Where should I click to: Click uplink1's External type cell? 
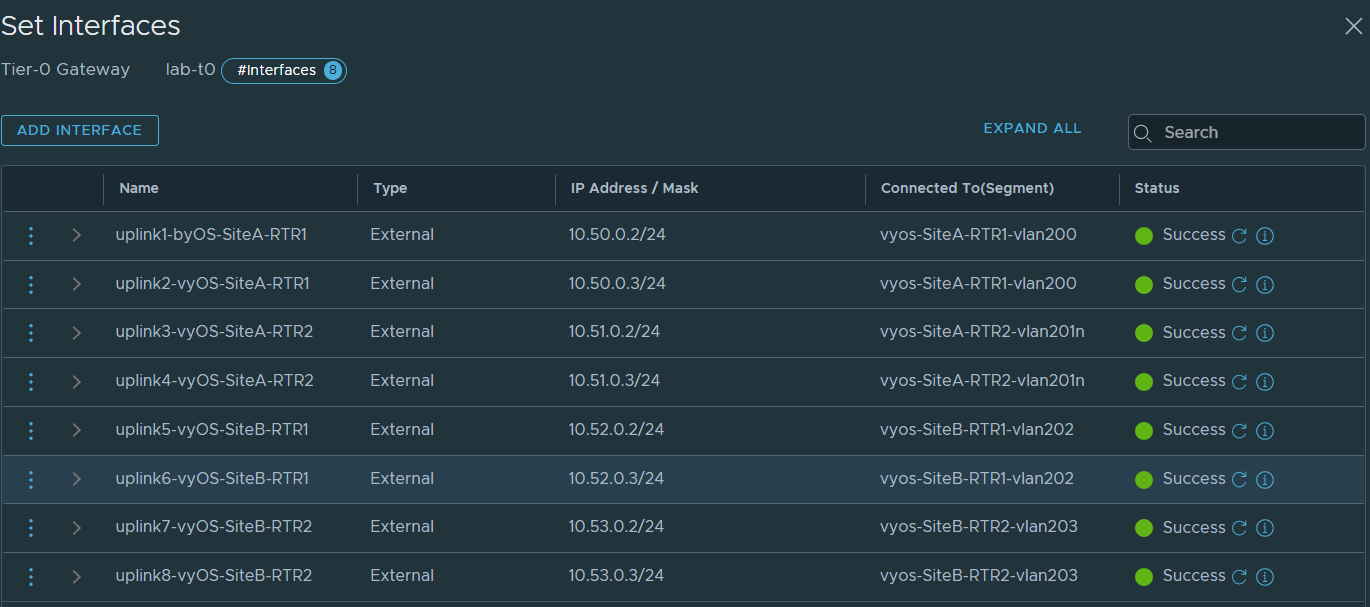coord(402,235)
